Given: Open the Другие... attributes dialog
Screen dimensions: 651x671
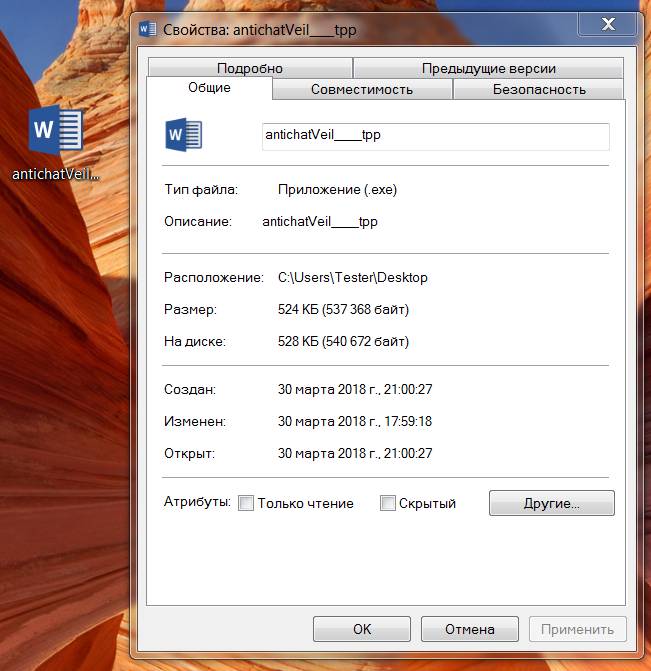Looking at the screenshot, I should click(x=551, y=503).
